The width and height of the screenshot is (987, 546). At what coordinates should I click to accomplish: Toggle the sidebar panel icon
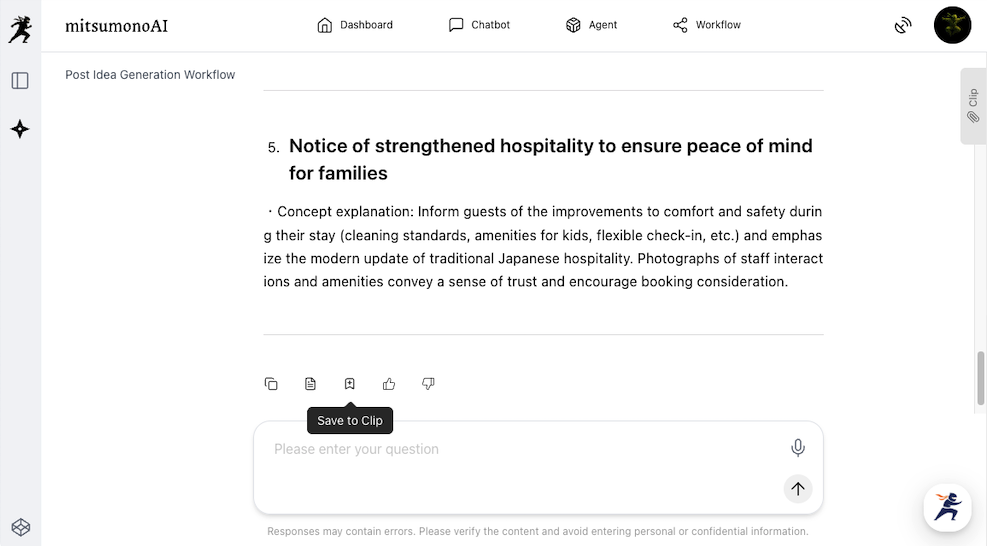(x=20, y=80)
